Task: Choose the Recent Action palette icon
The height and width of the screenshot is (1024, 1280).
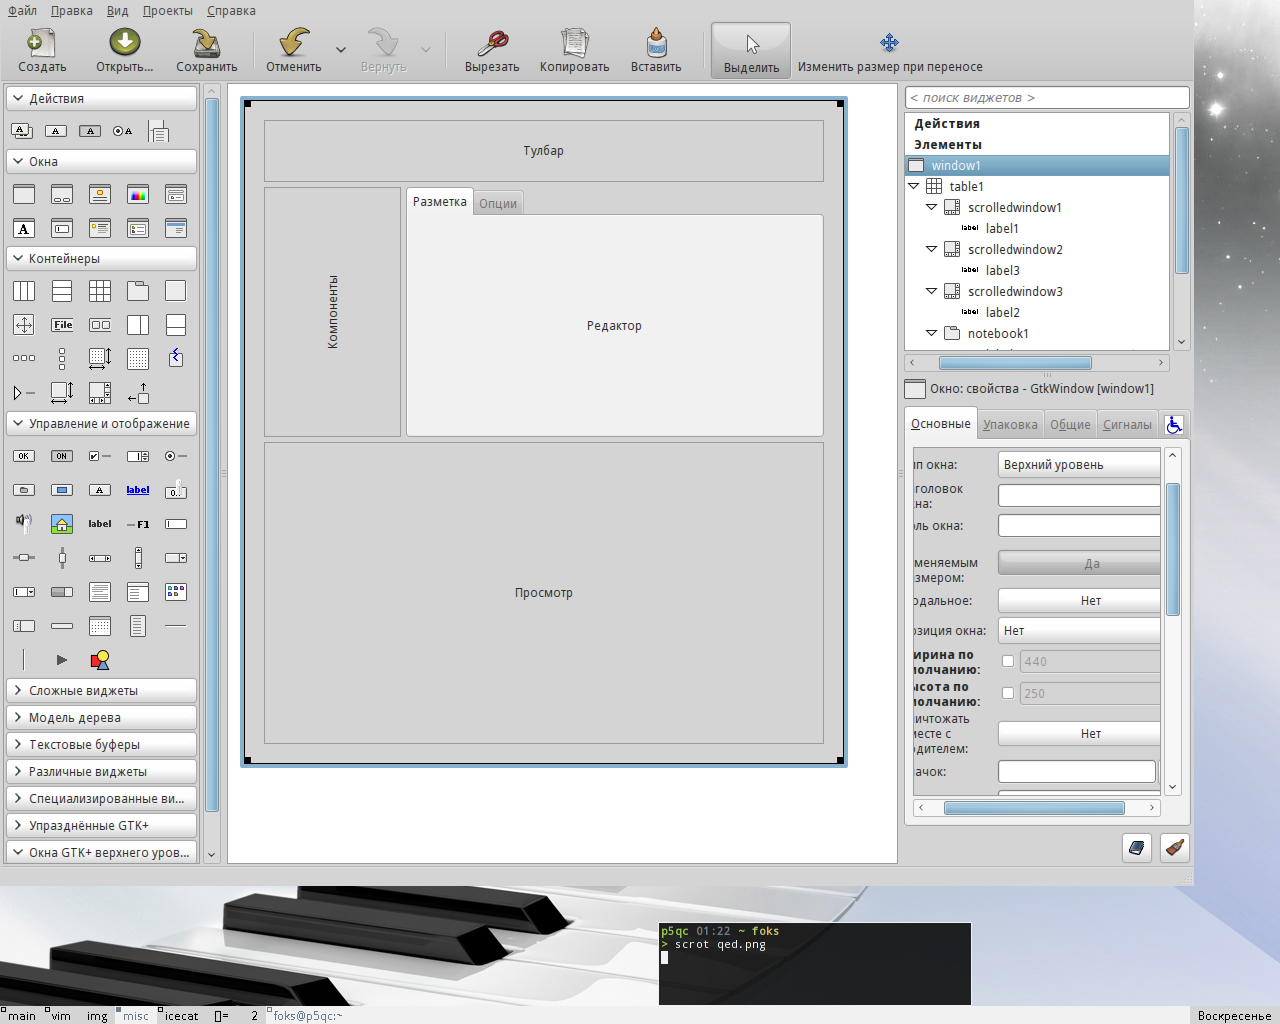Action: tap(158, 131)
